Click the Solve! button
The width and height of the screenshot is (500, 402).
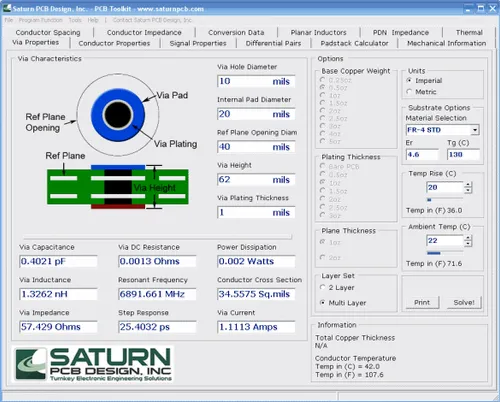(x=464, y=302)
